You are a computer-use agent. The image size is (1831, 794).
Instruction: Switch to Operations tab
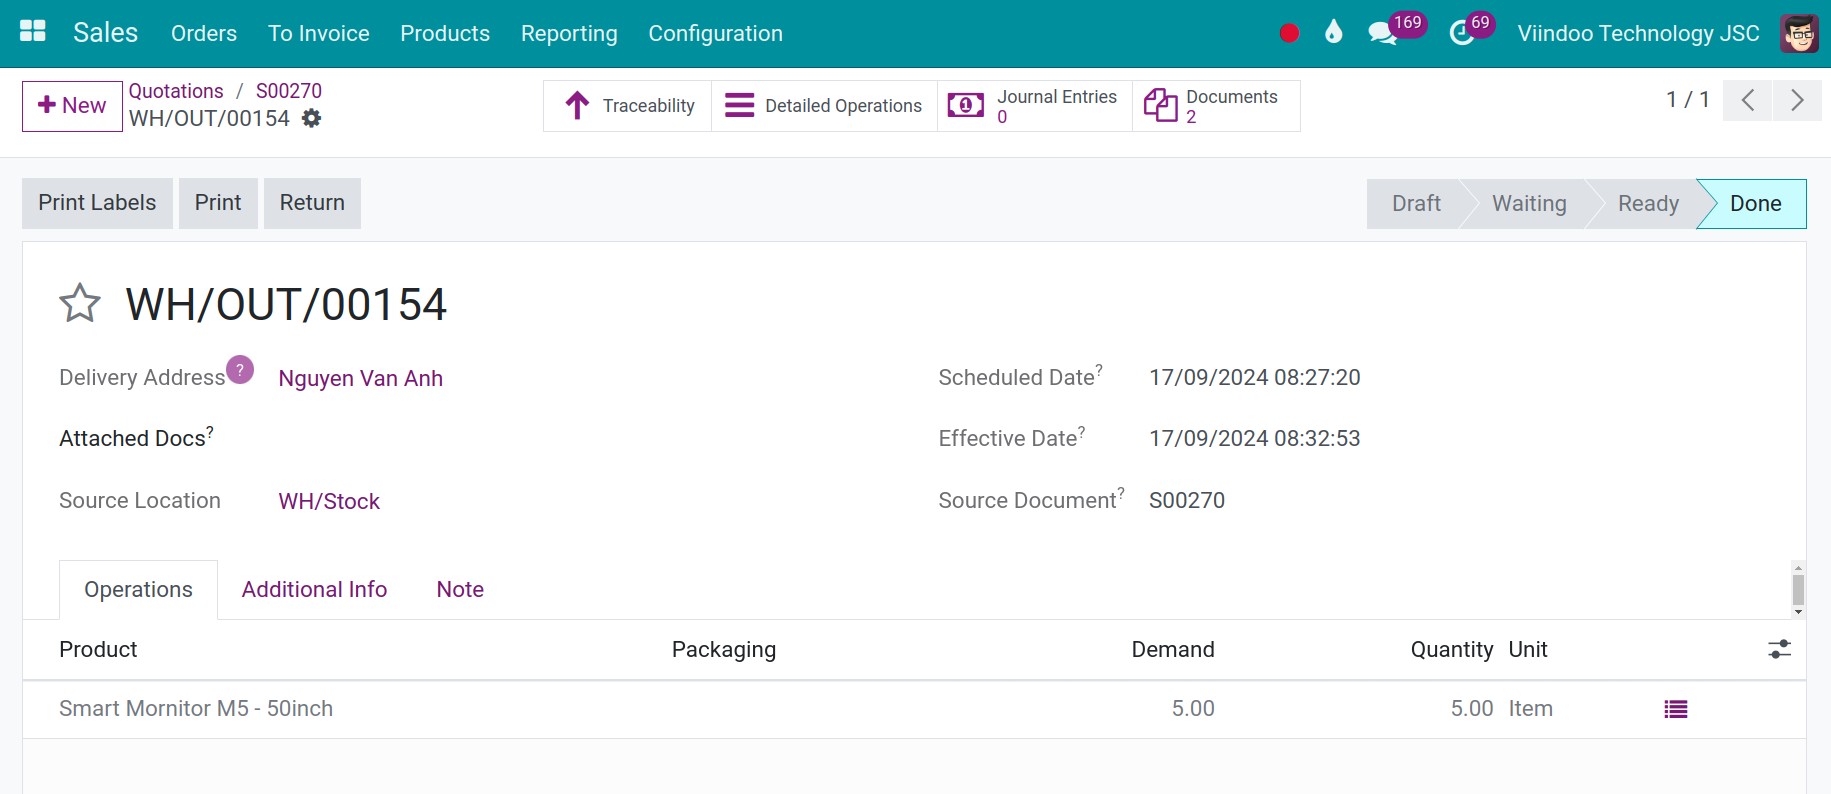point(139,590)
